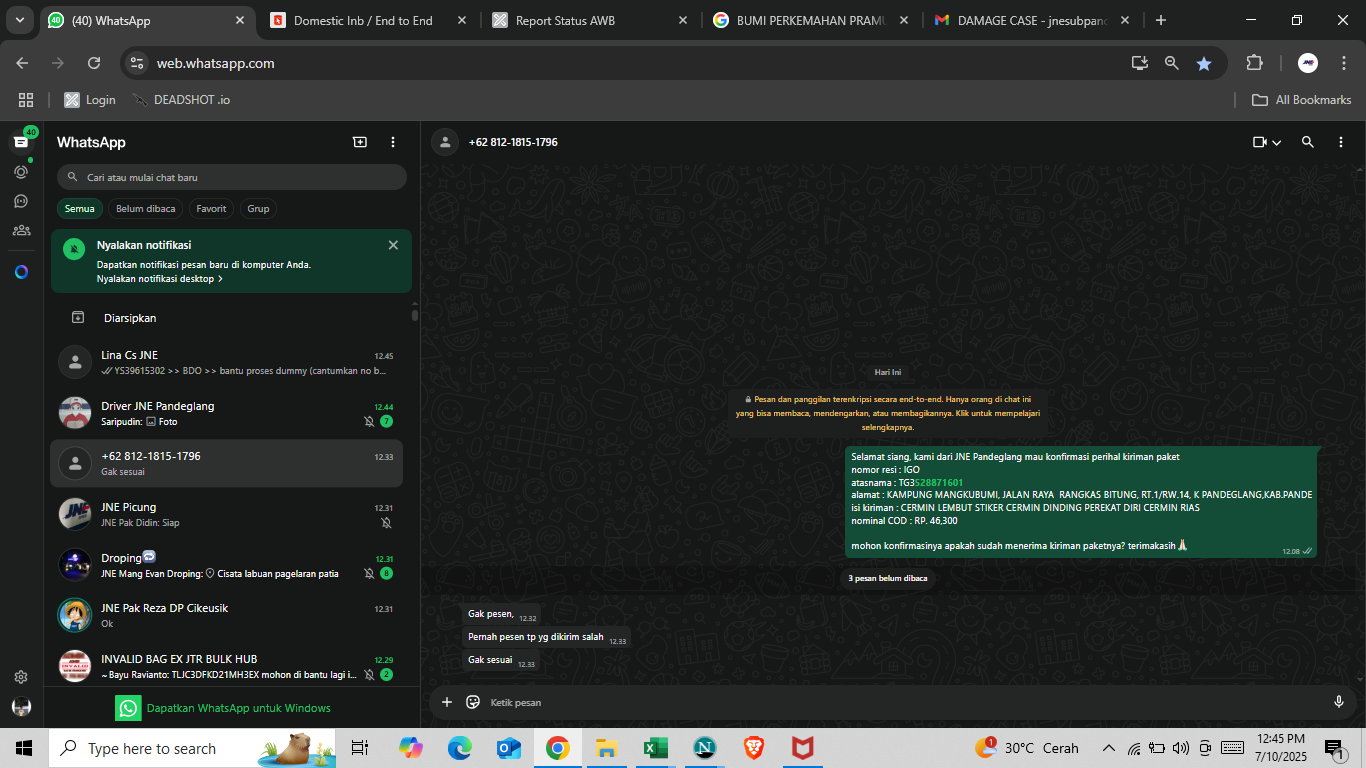Open the conversation options menu
This screenshot has width=1366, height=768.
point(1341,142)
